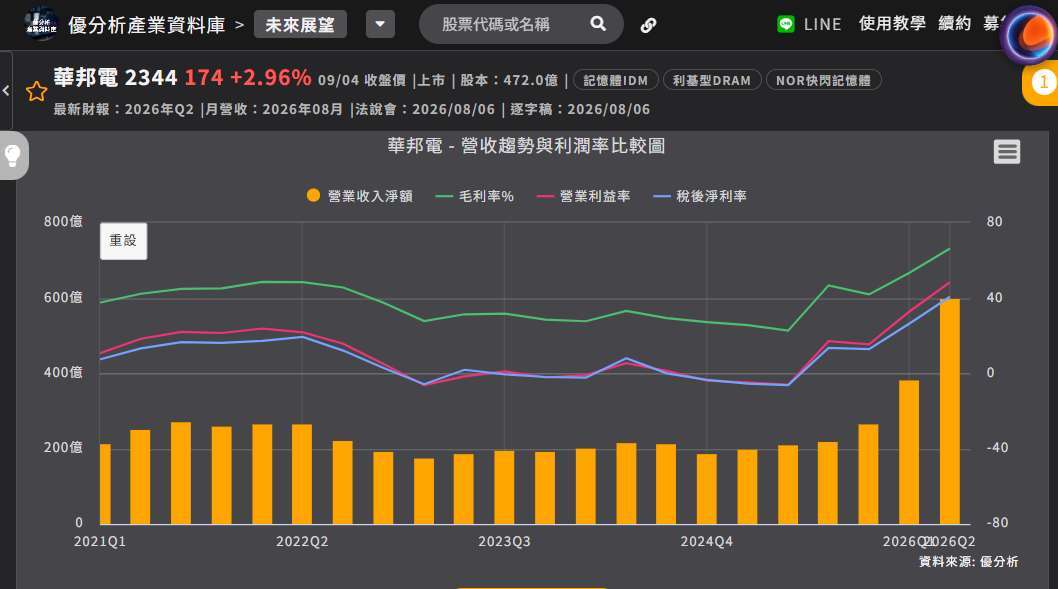The image size is (1058, 589).
Task: Open 續約 menu item
Action: 955,24
